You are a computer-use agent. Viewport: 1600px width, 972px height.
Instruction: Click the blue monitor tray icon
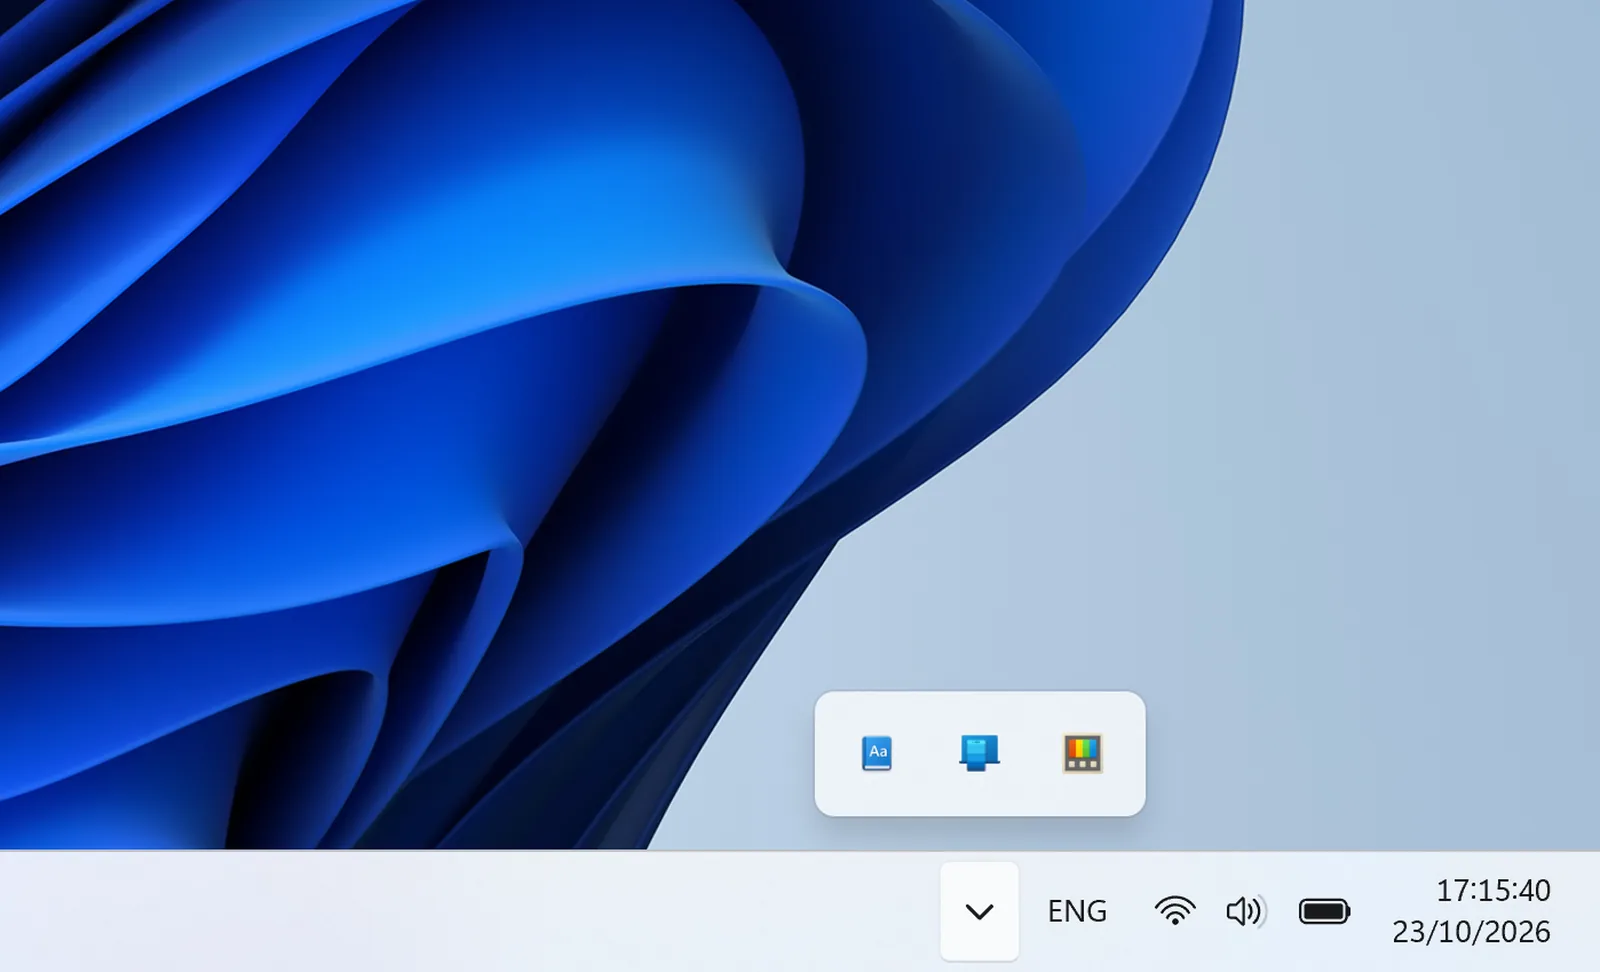click(979, 753)
